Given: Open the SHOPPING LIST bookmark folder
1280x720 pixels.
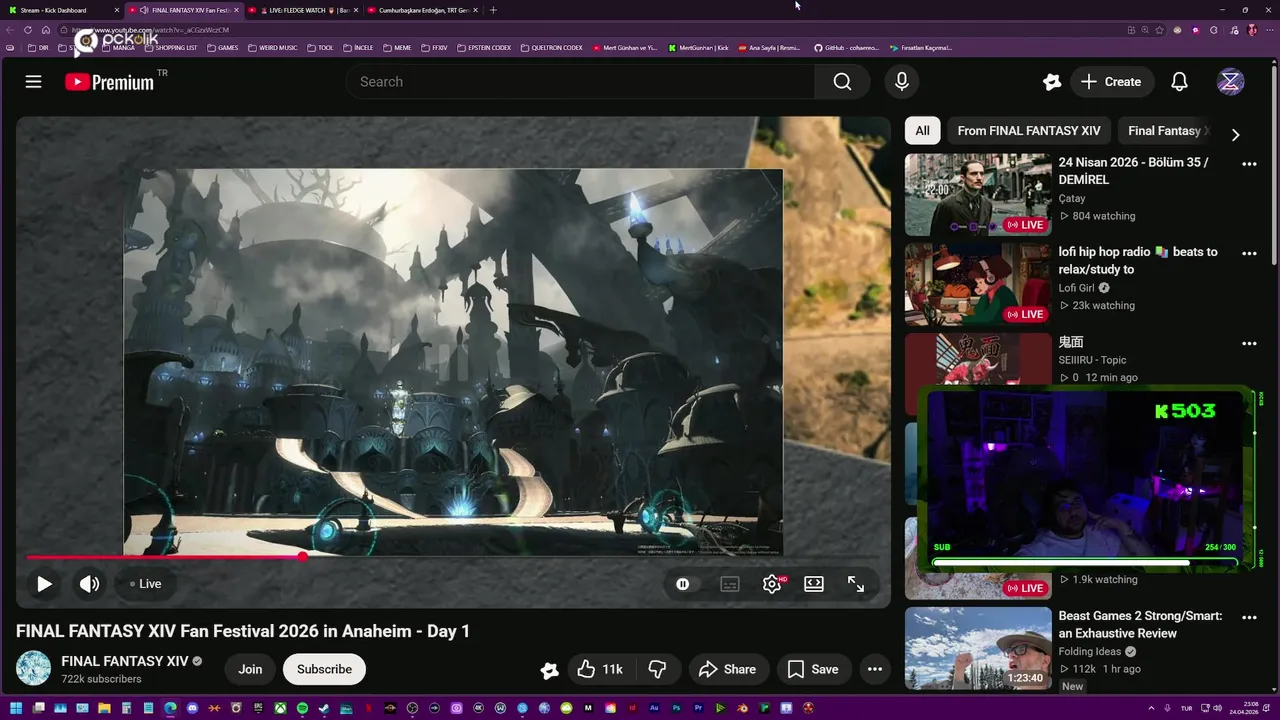Looking at the screenshot, I should point(171,47).
